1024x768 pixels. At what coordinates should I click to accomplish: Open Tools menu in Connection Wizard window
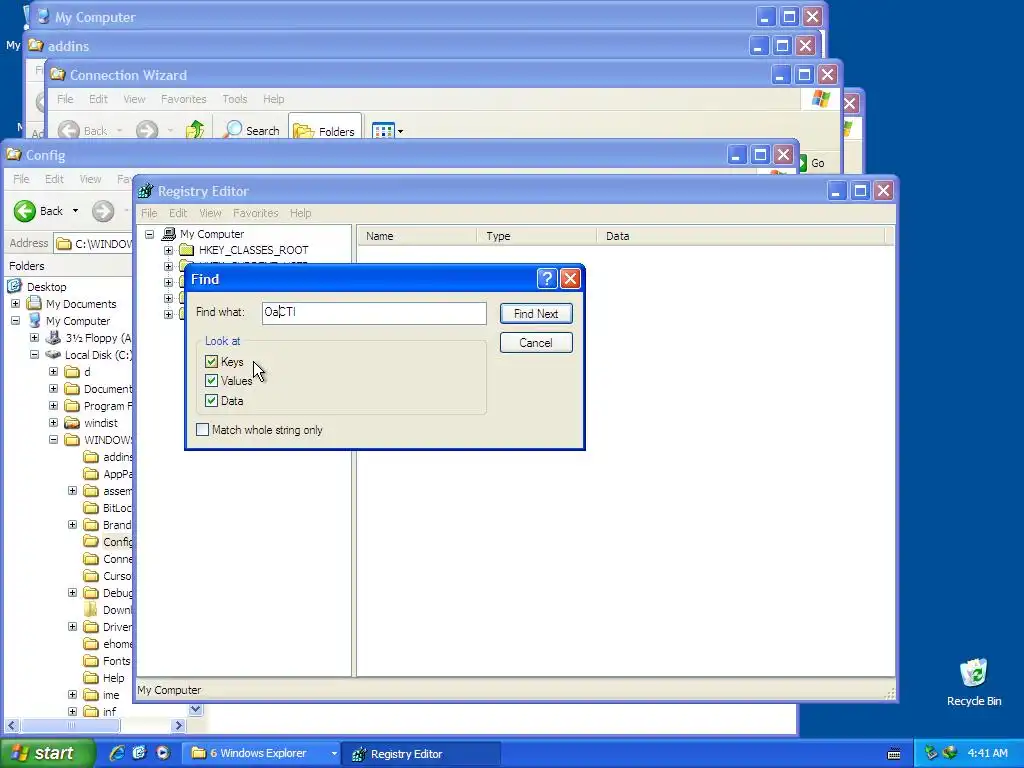click(234, 99)
